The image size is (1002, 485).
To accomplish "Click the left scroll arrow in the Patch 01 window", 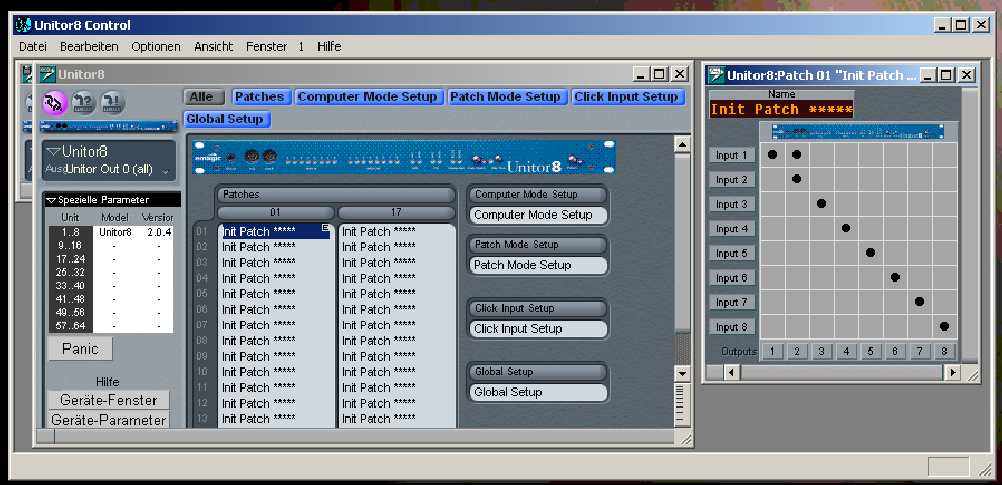I will 731,372.
